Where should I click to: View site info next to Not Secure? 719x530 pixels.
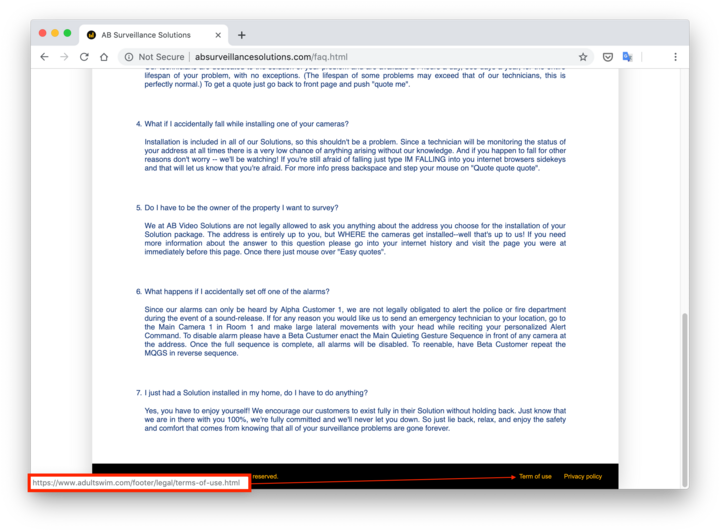pos(129,57)
